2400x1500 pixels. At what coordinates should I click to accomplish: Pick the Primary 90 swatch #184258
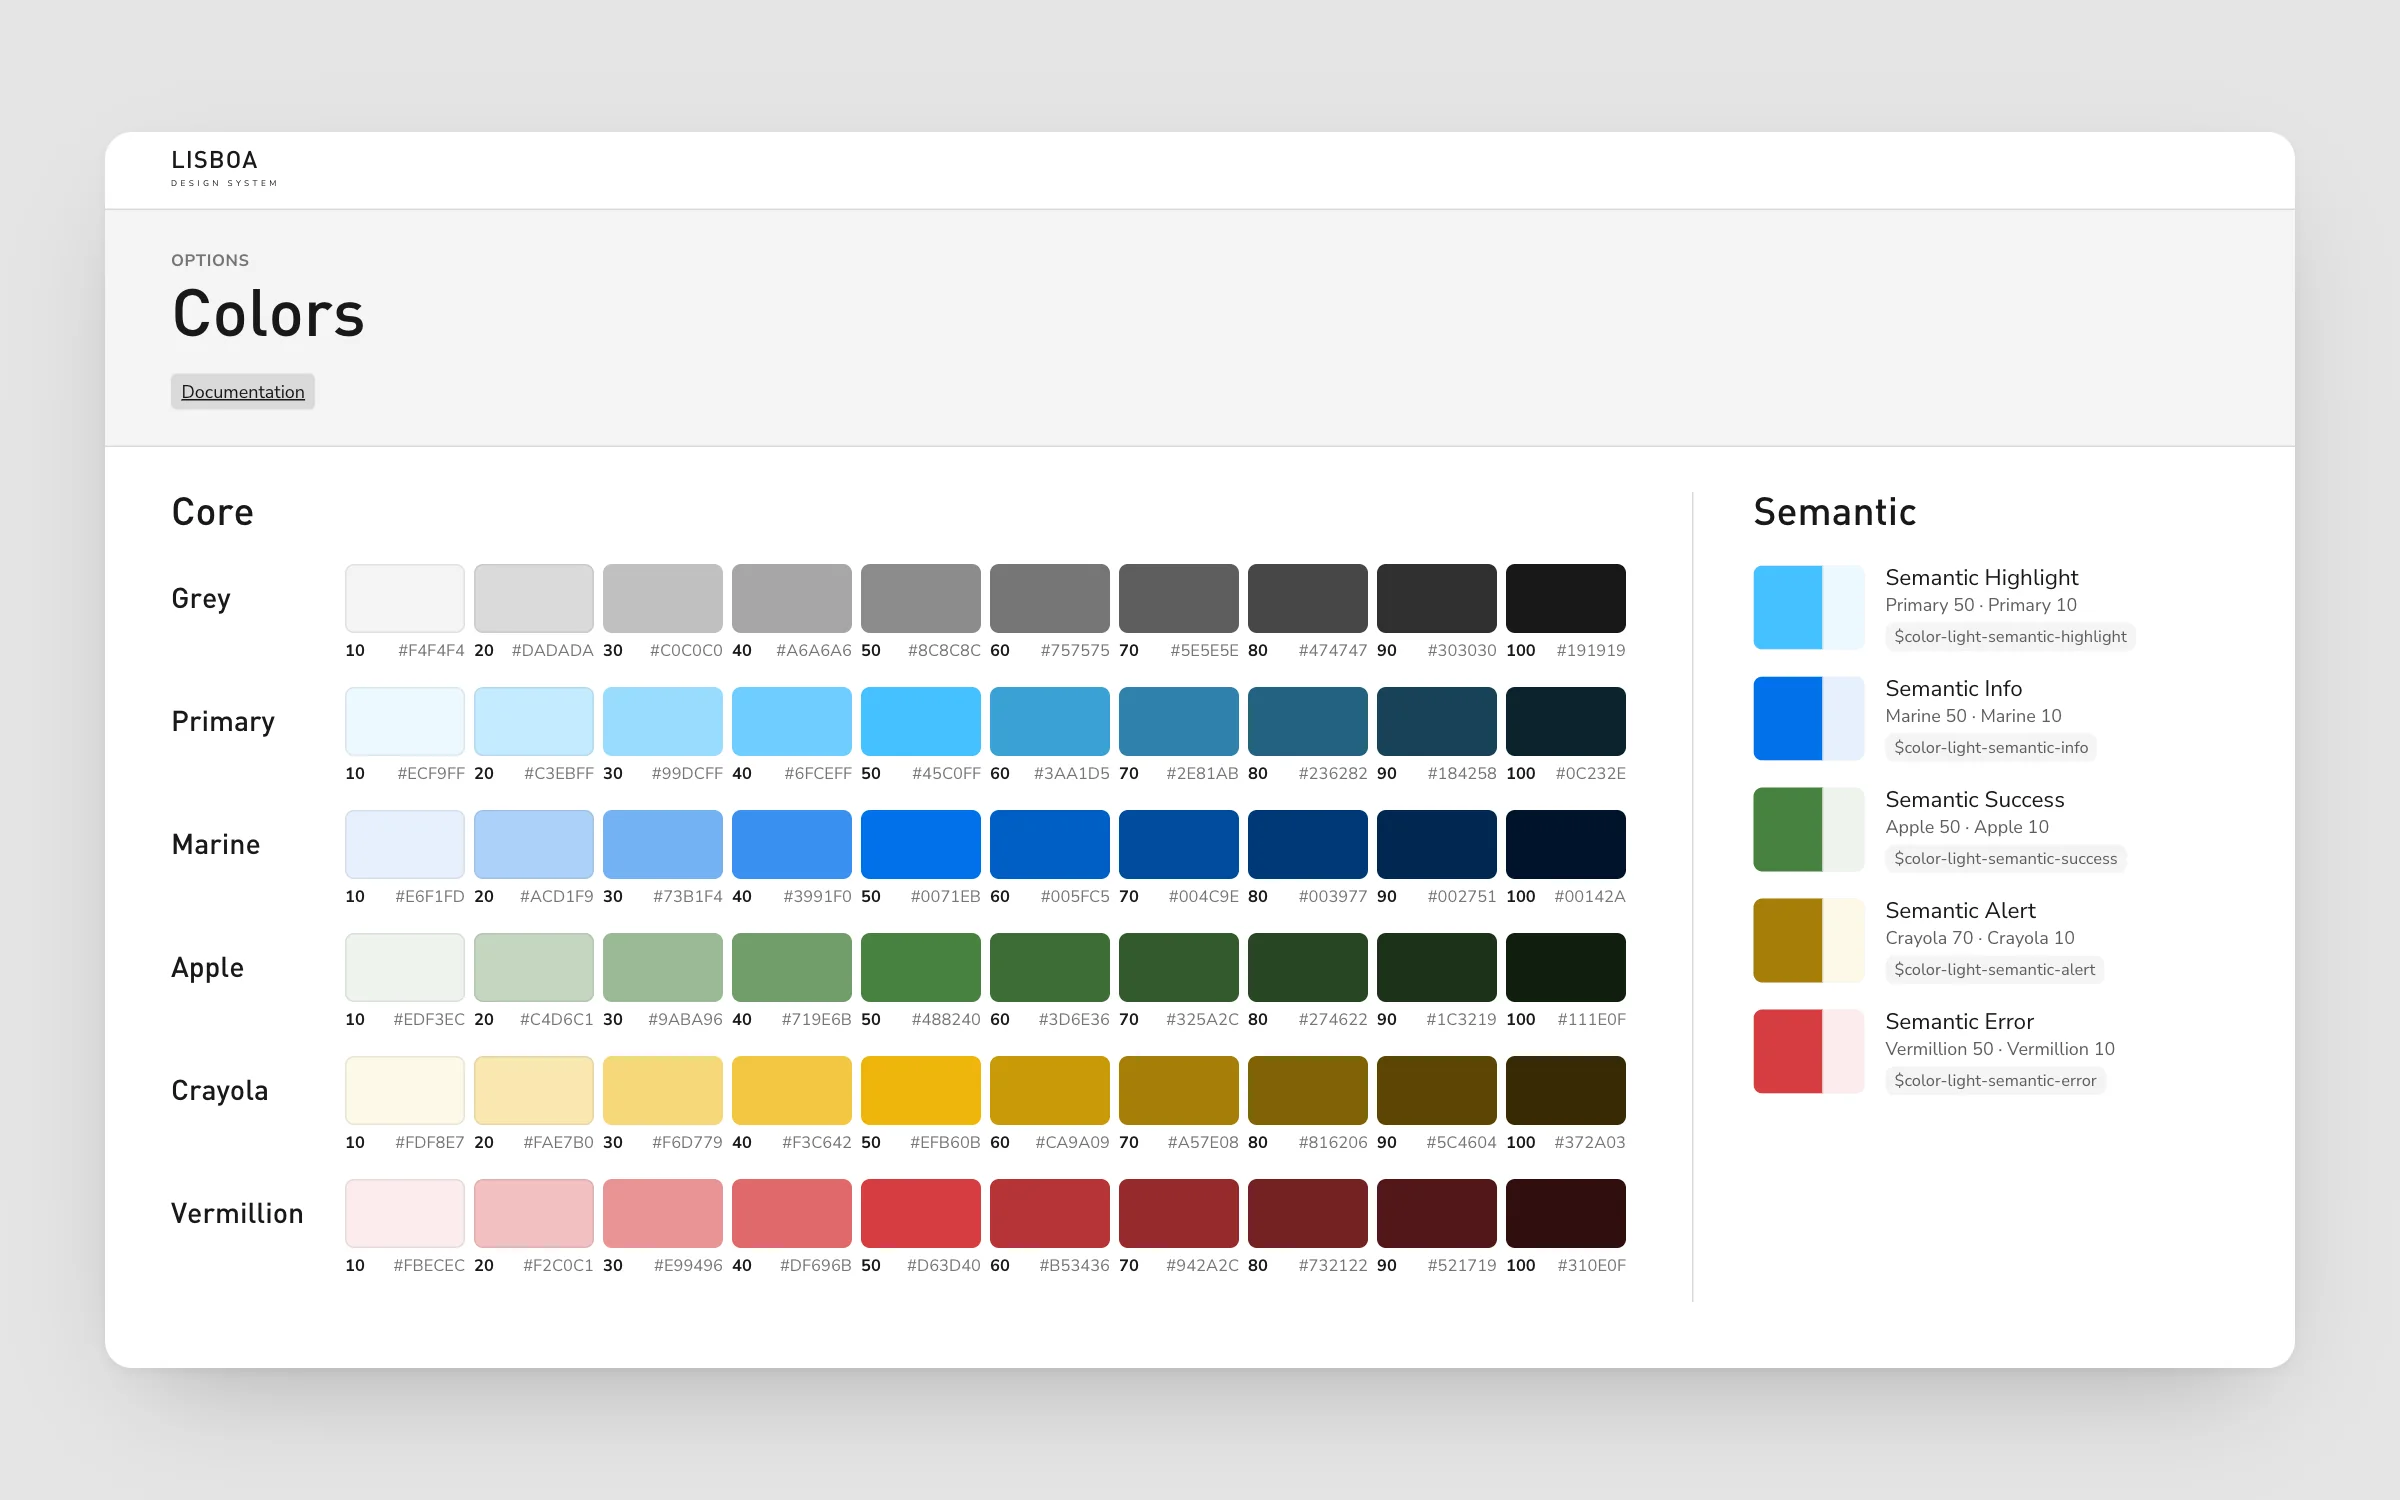(1437, 721)
